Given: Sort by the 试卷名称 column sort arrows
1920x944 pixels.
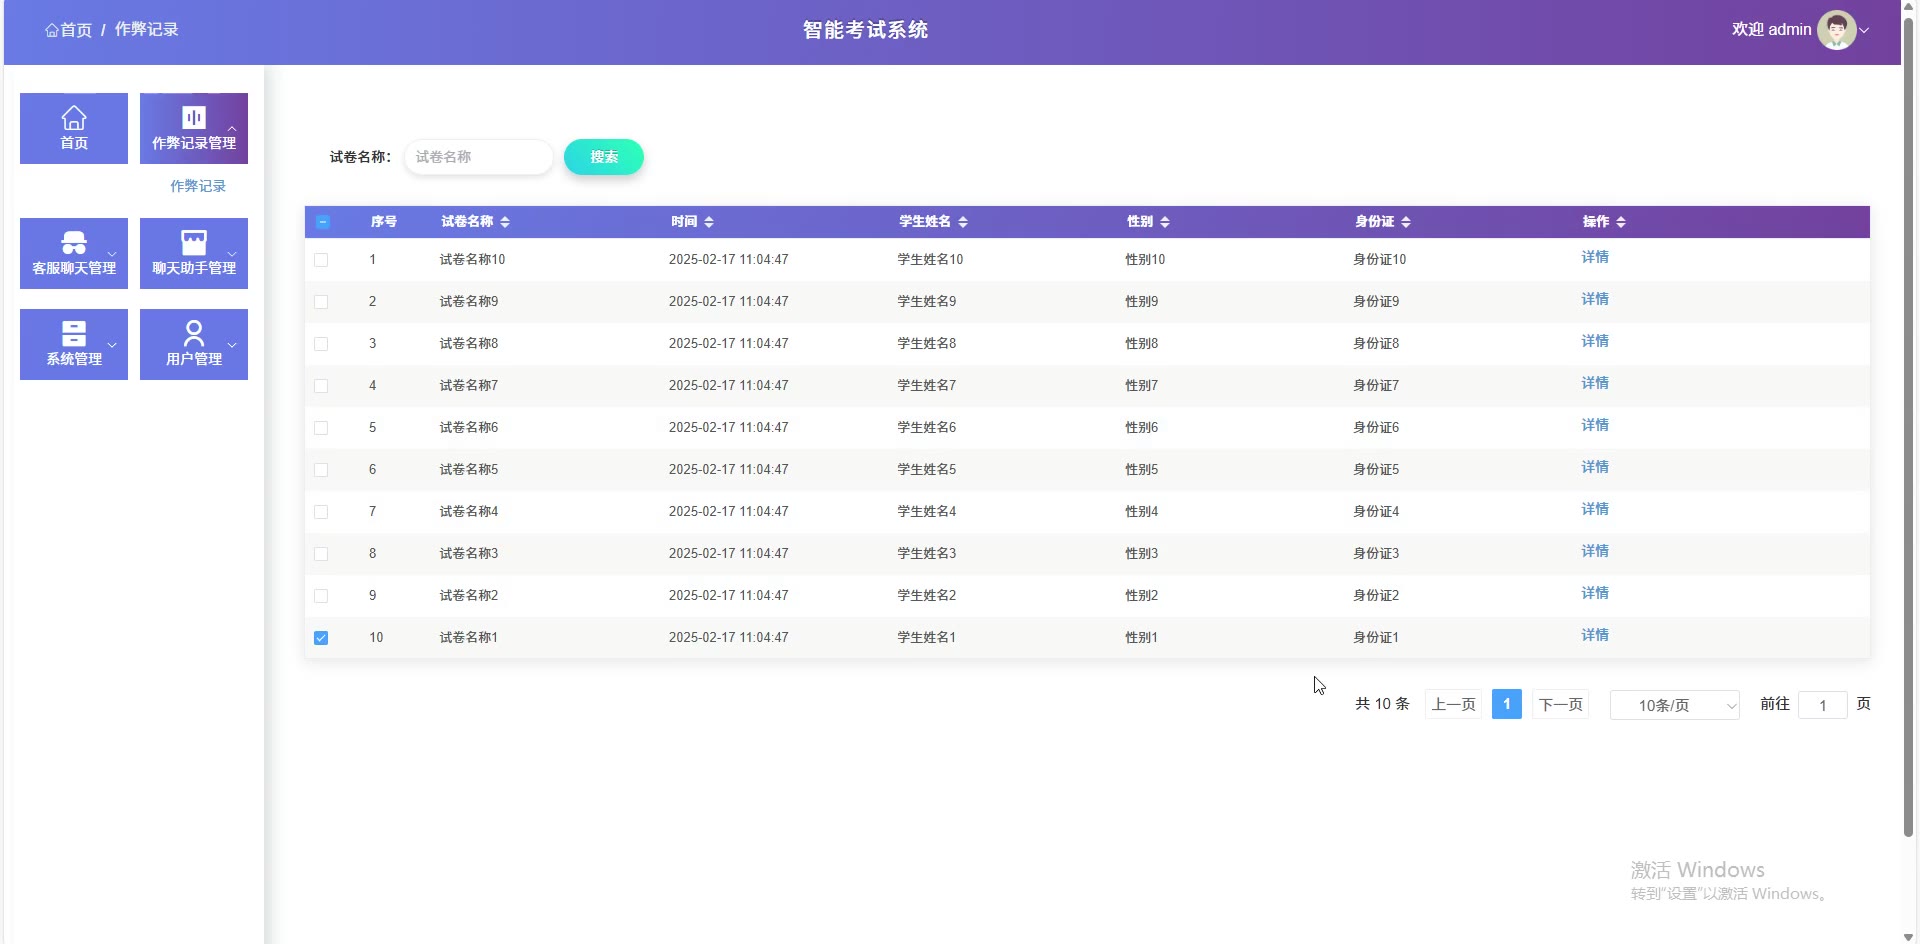Looking at the screenshot, I should [505, 222].
